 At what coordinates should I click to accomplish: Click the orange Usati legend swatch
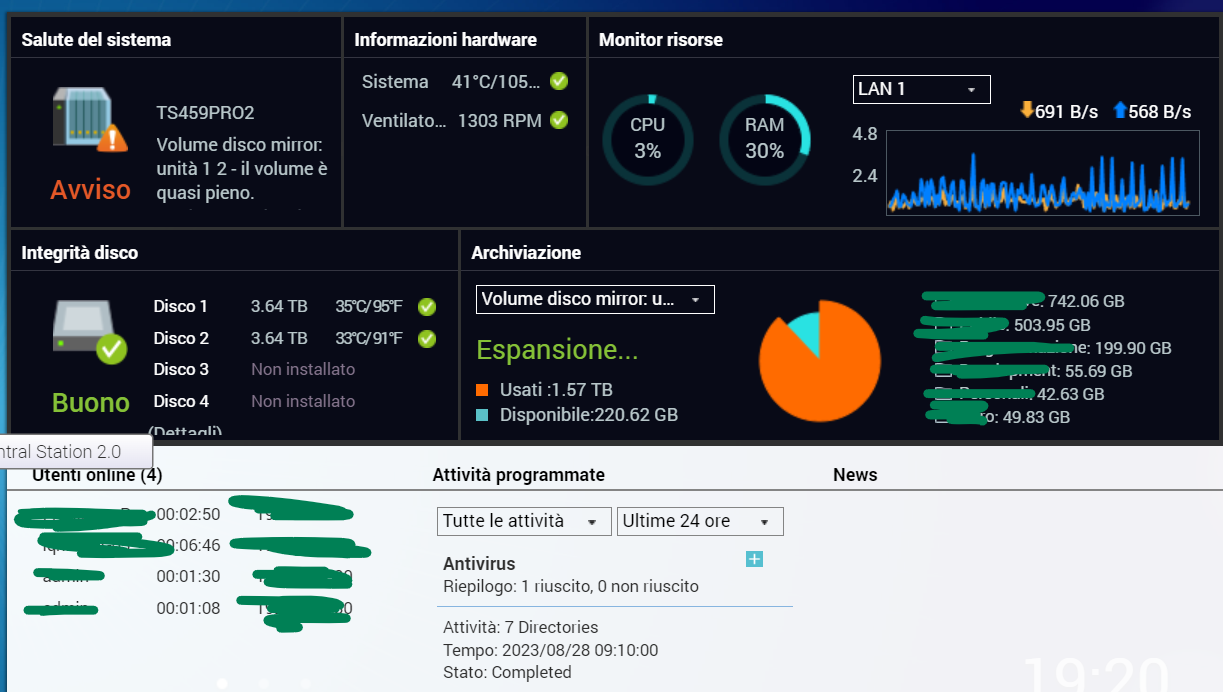(x=482, y=390)
